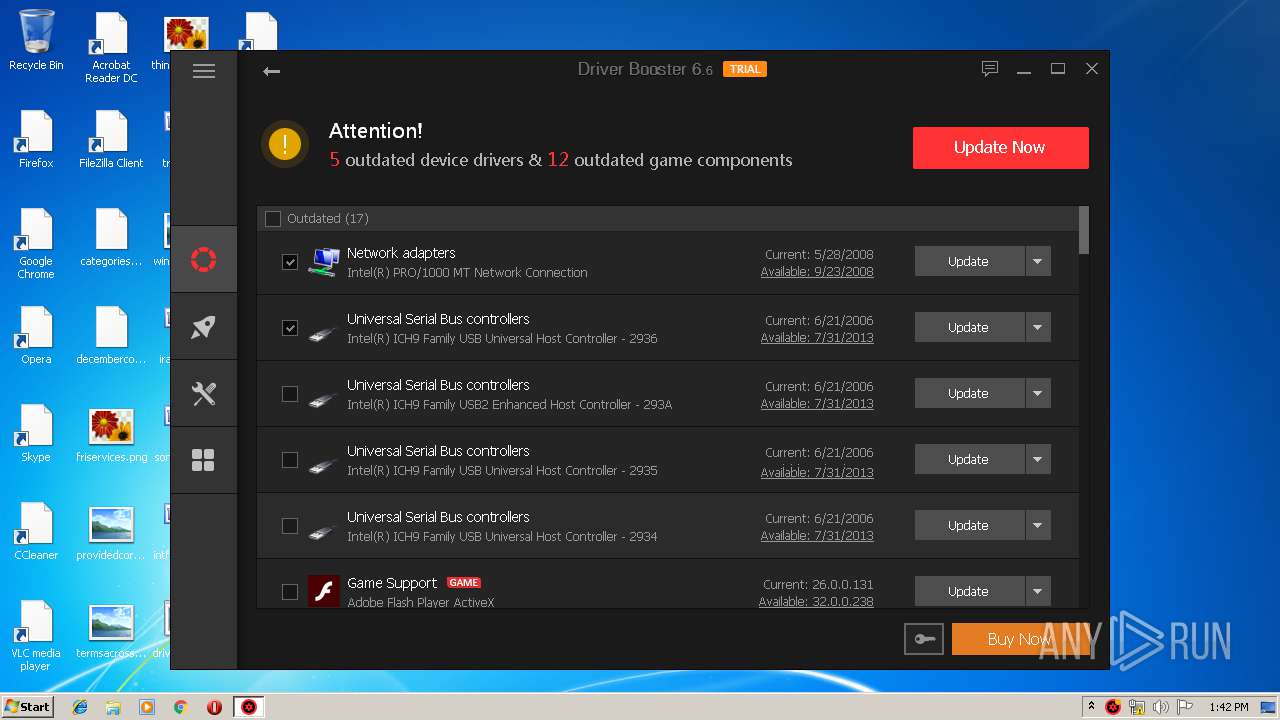Viewport: 1280px width, 720px height.
Task: Click the taskbar clock showing 1:42 PM
Action: point(1228,707)
